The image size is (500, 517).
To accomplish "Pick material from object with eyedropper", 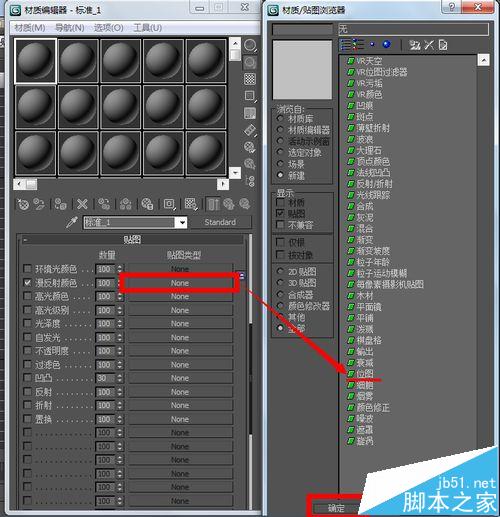I will tap(72, 222).
